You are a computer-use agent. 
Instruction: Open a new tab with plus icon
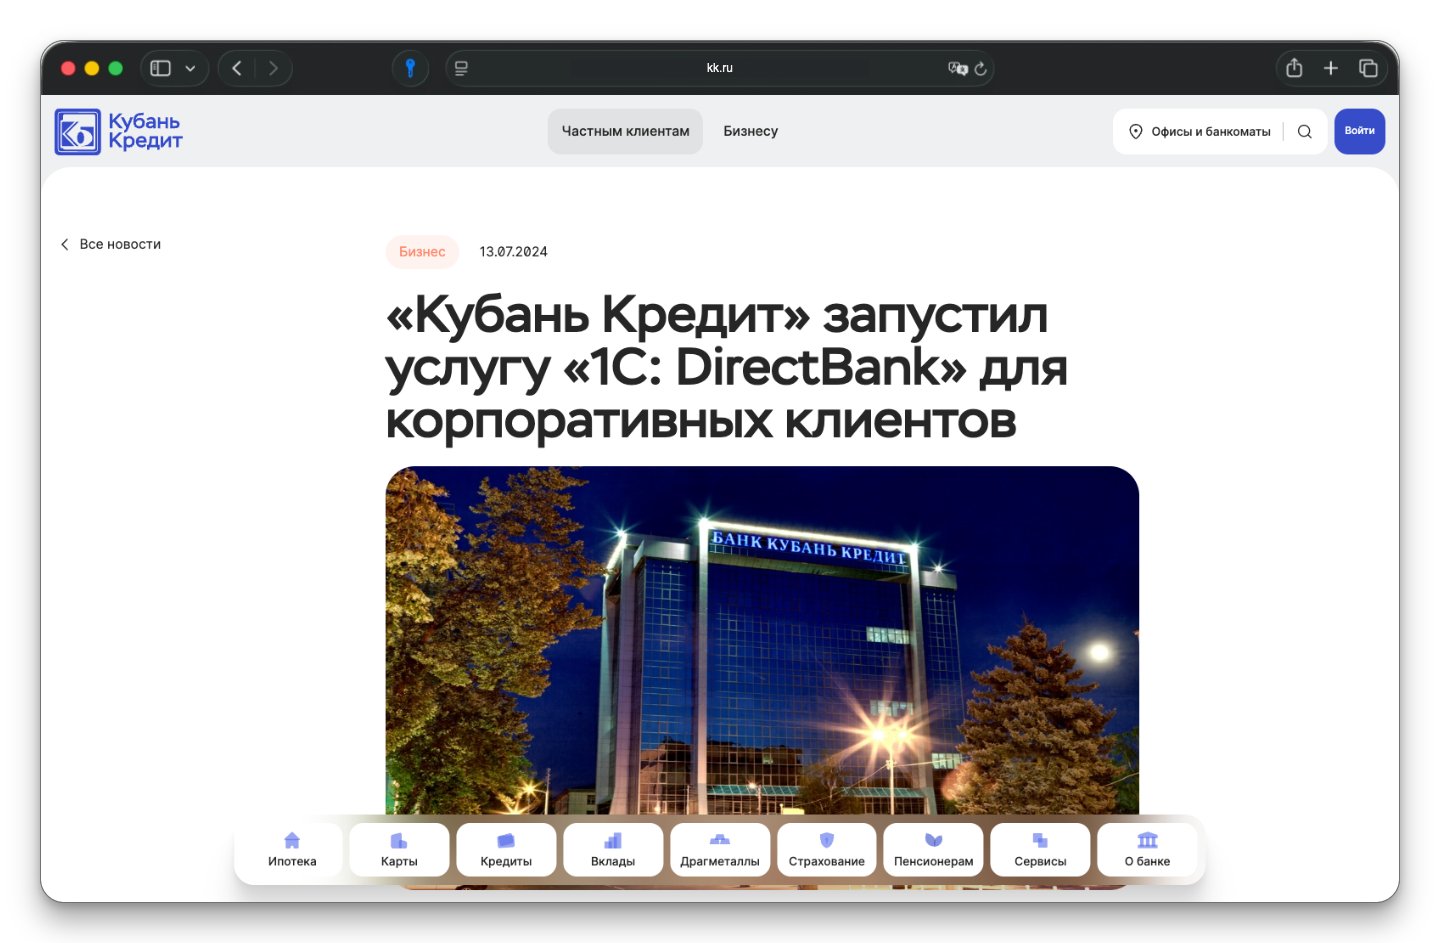click(1331, 68)
